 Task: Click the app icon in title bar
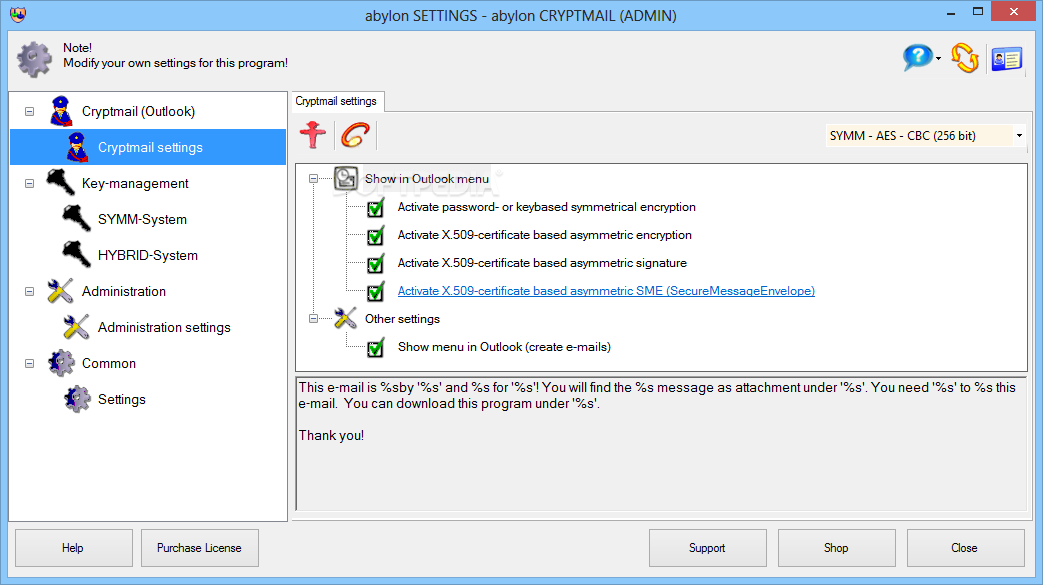[18, 14]
